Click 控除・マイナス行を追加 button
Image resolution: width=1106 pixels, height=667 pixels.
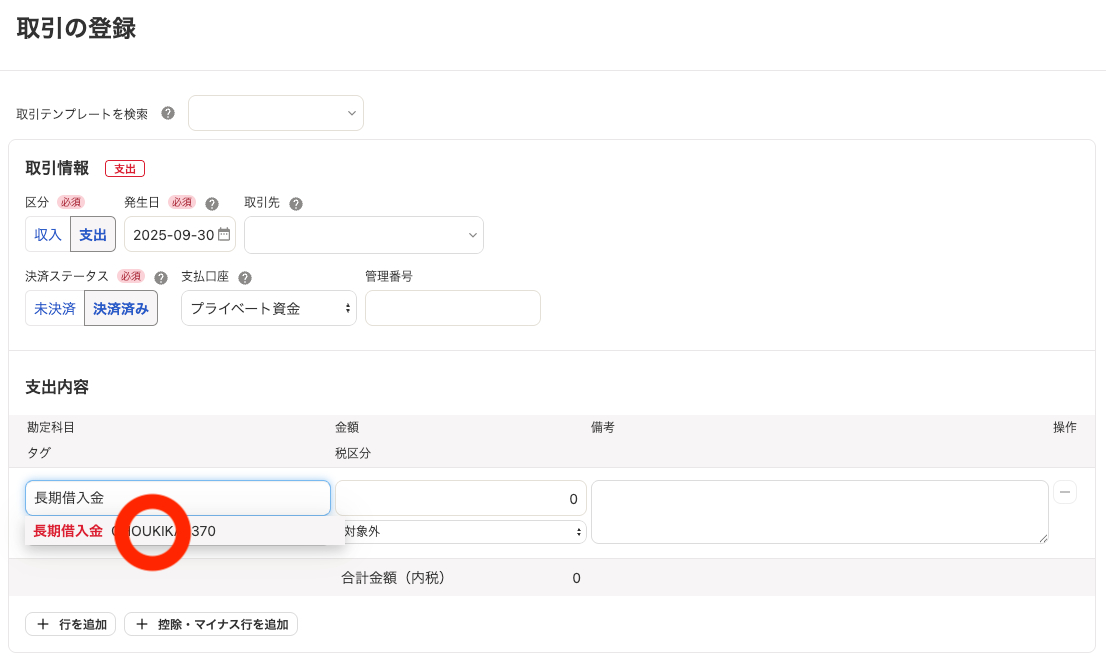point(211,624)
